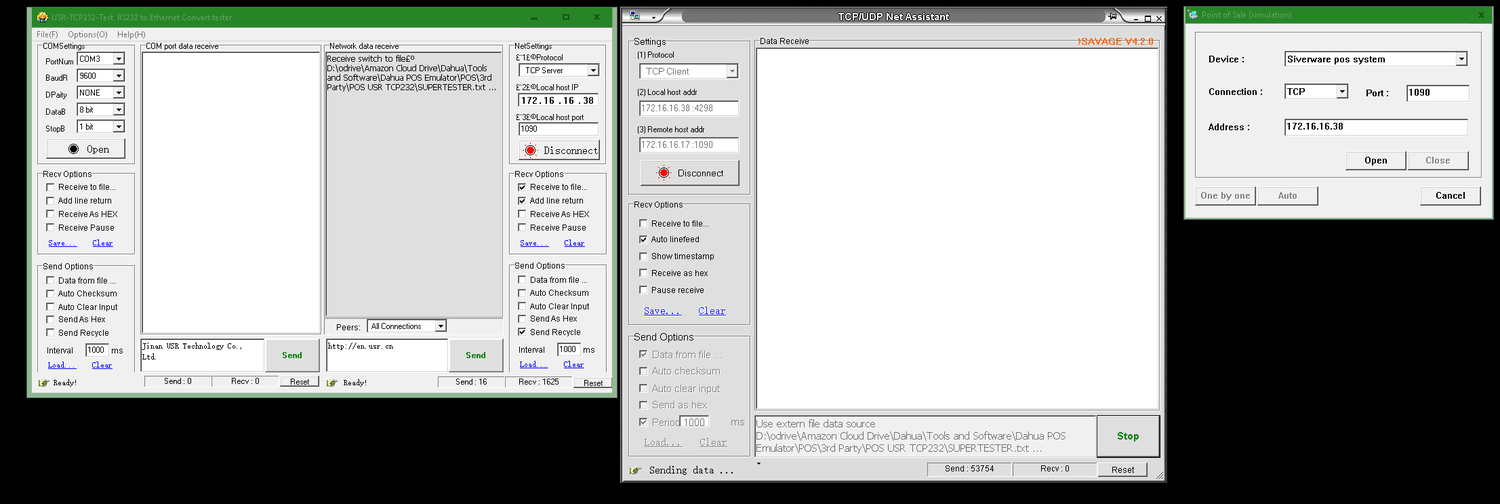Viewport: 1500px width, 504px height.
Task: Click the Sending data status icon in Net Assistant
Action: click(x=635, y=470)
